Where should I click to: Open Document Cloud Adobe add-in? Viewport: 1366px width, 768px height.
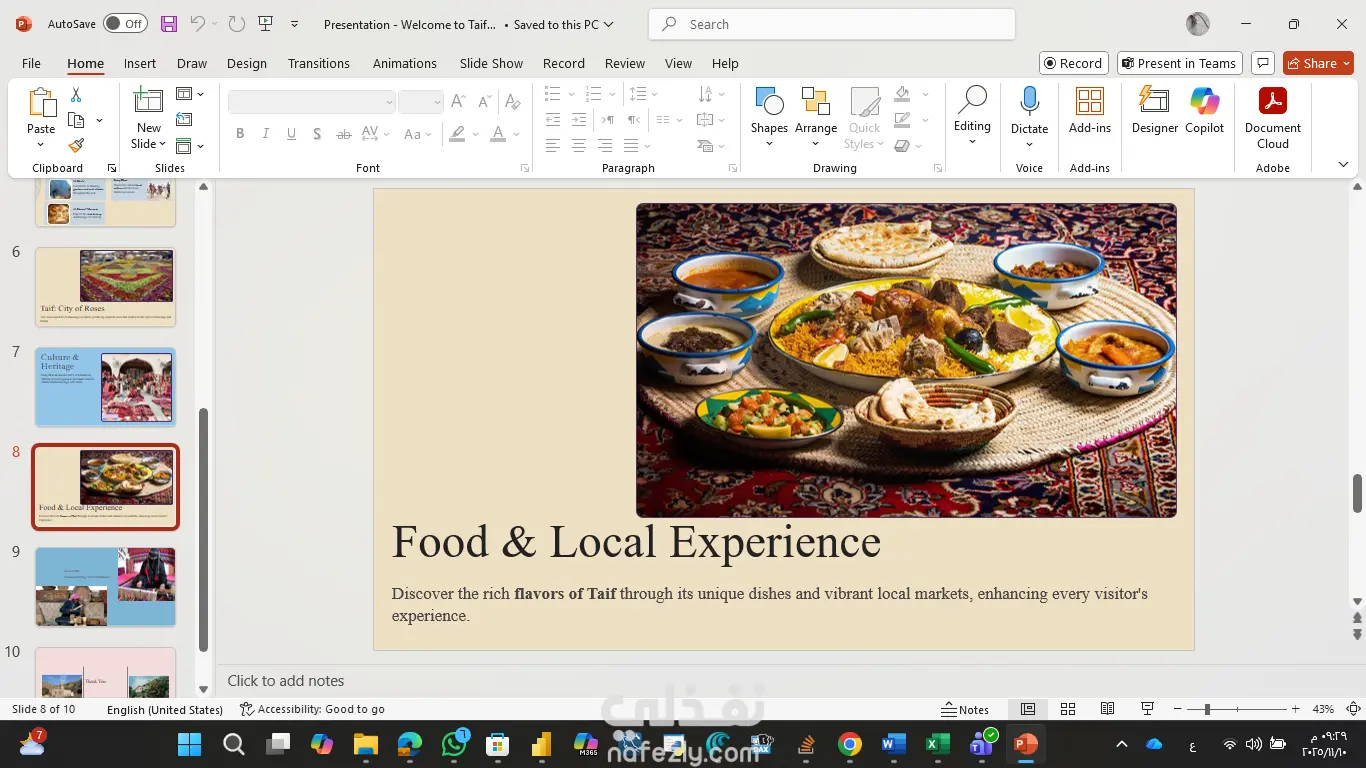click(1272, 110)
